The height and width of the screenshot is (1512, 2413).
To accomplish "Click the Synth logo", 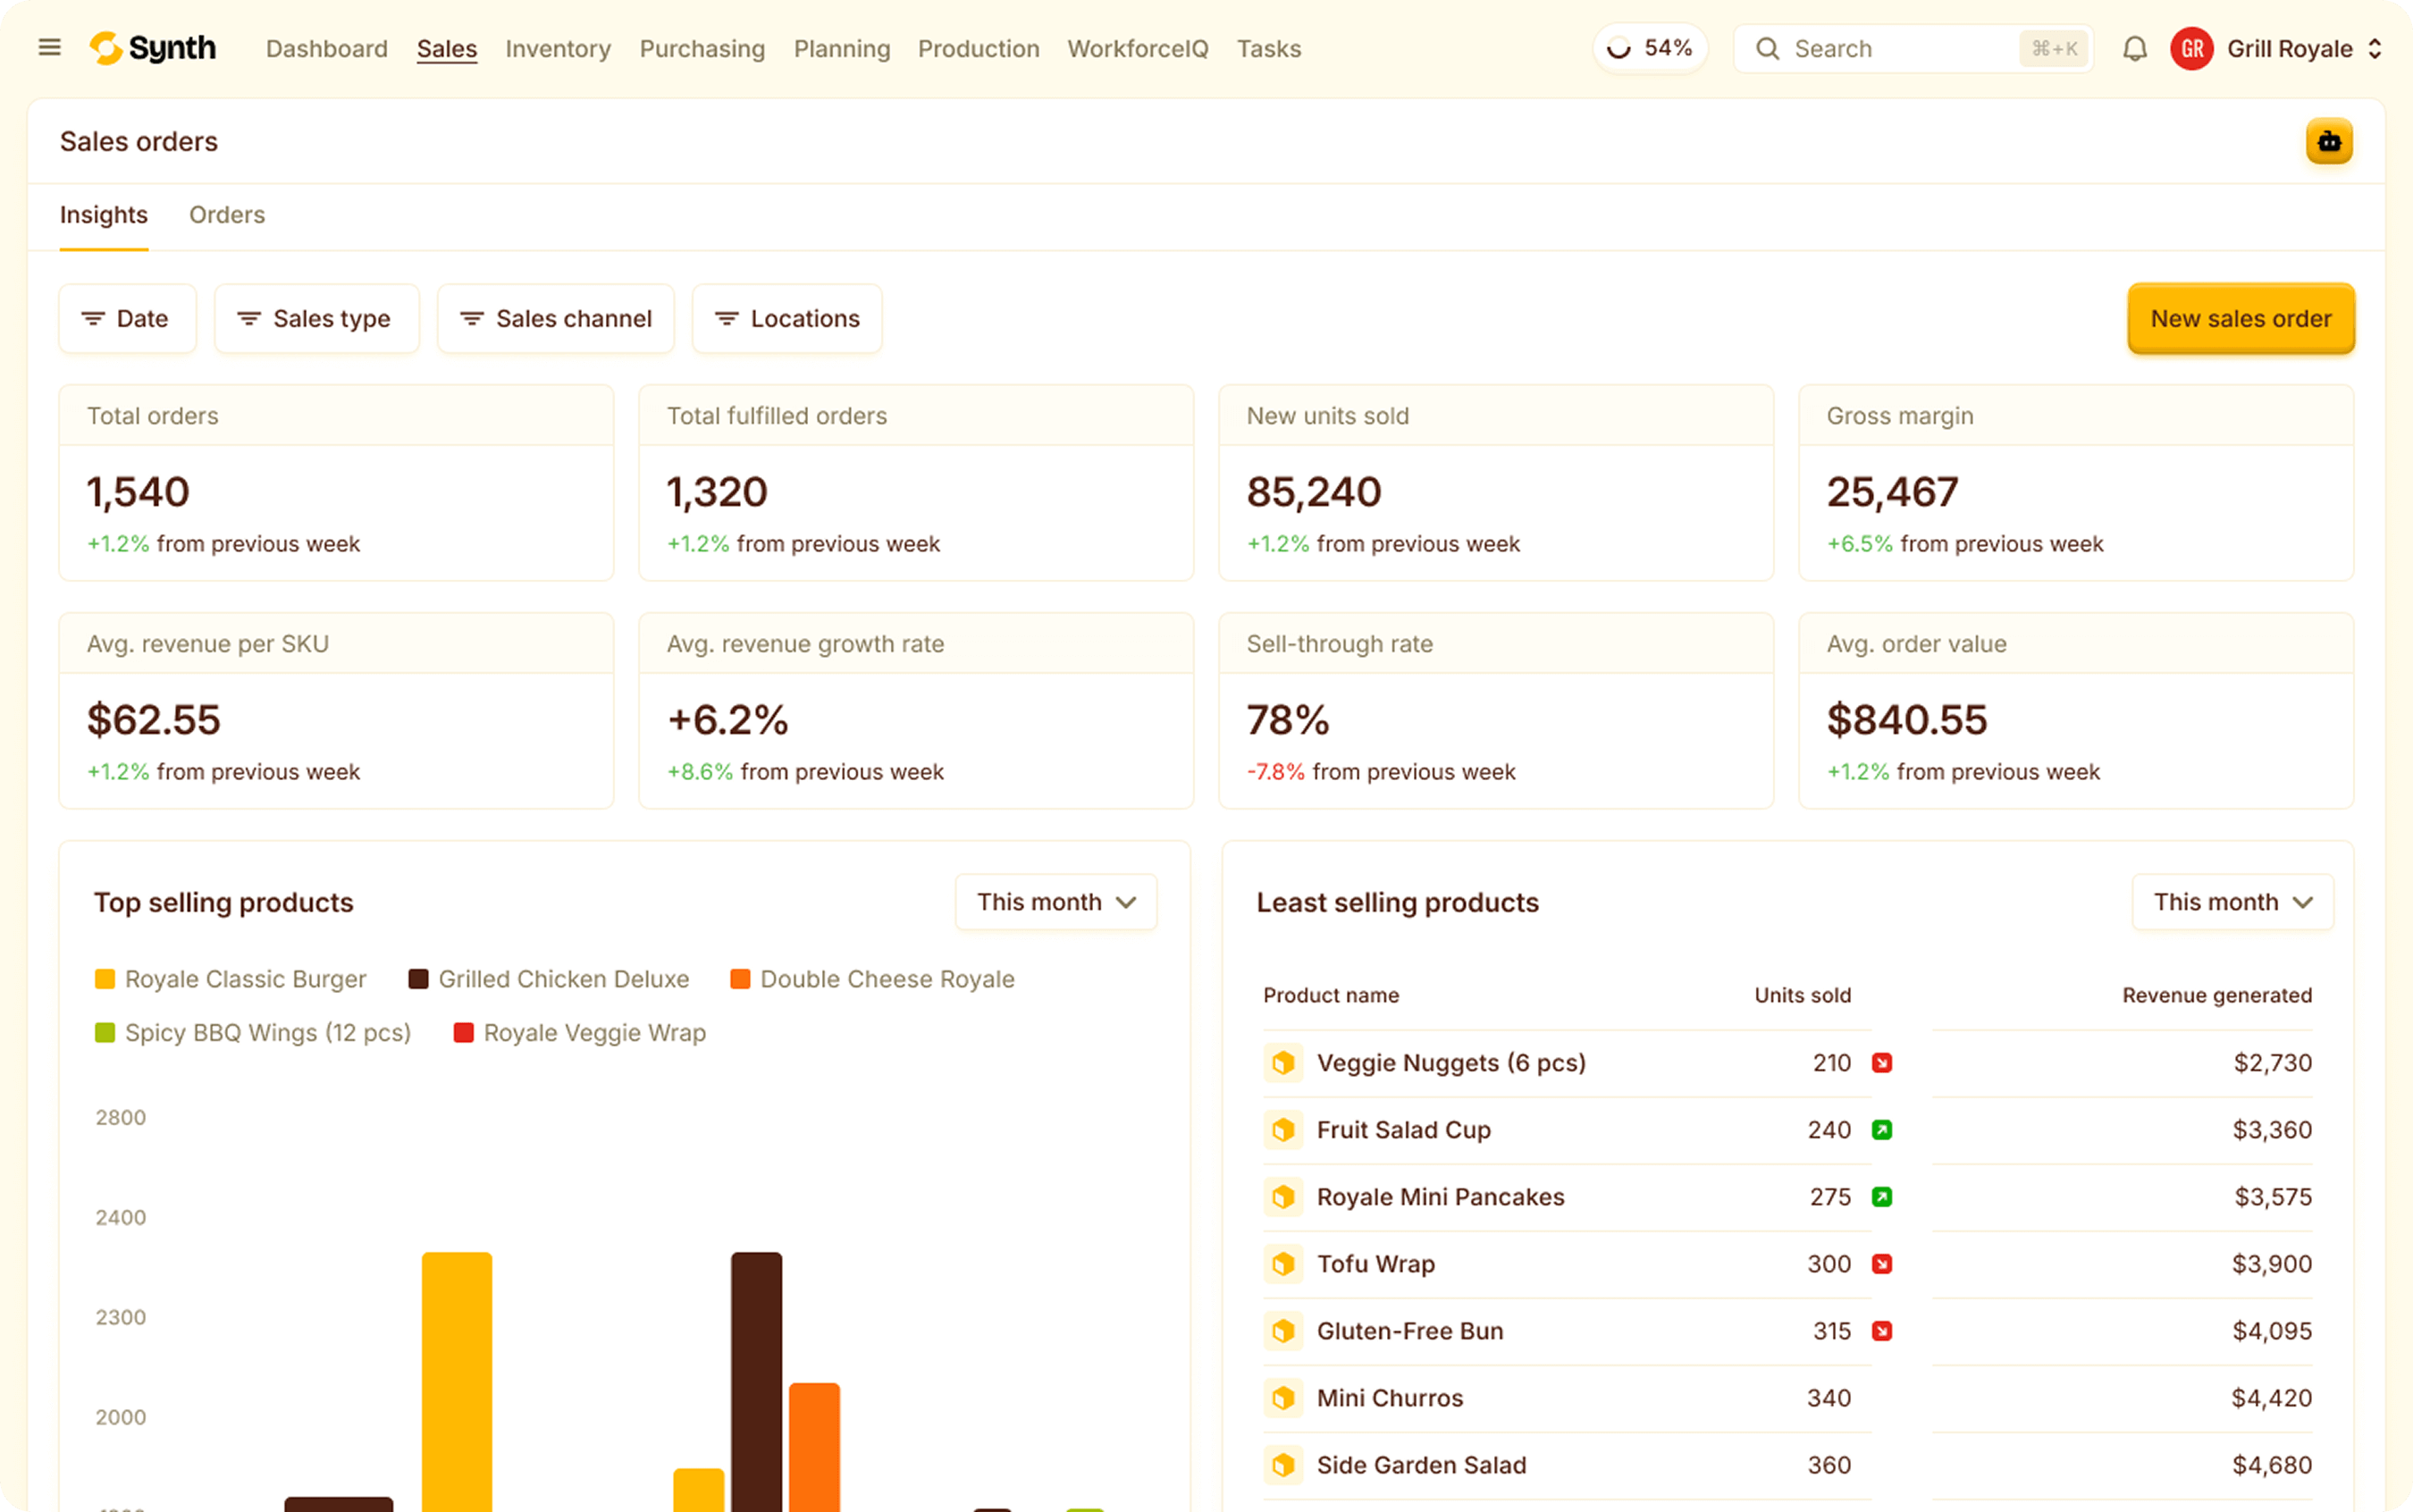I will click(153, 48).
